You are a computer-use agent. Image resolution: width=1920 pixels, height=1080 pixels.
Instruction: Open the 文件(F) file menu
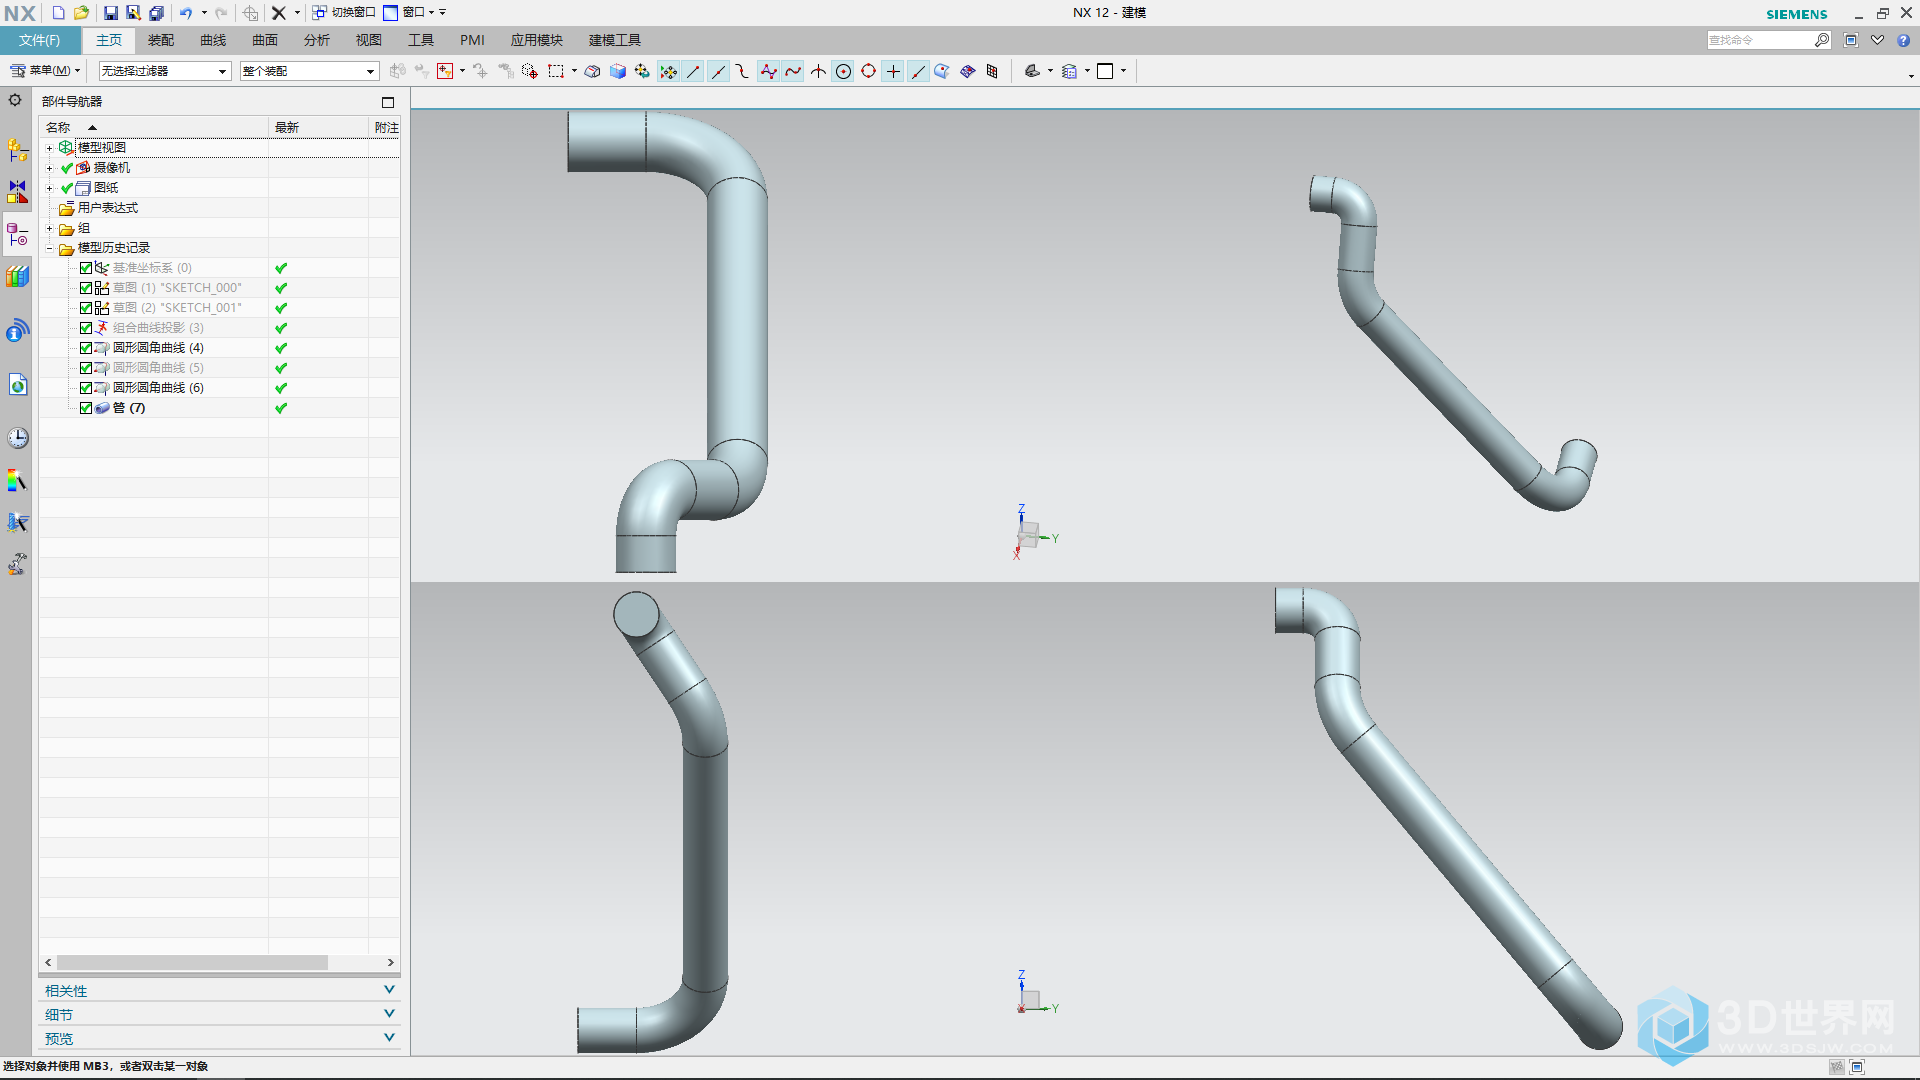[x=39, y=40]
